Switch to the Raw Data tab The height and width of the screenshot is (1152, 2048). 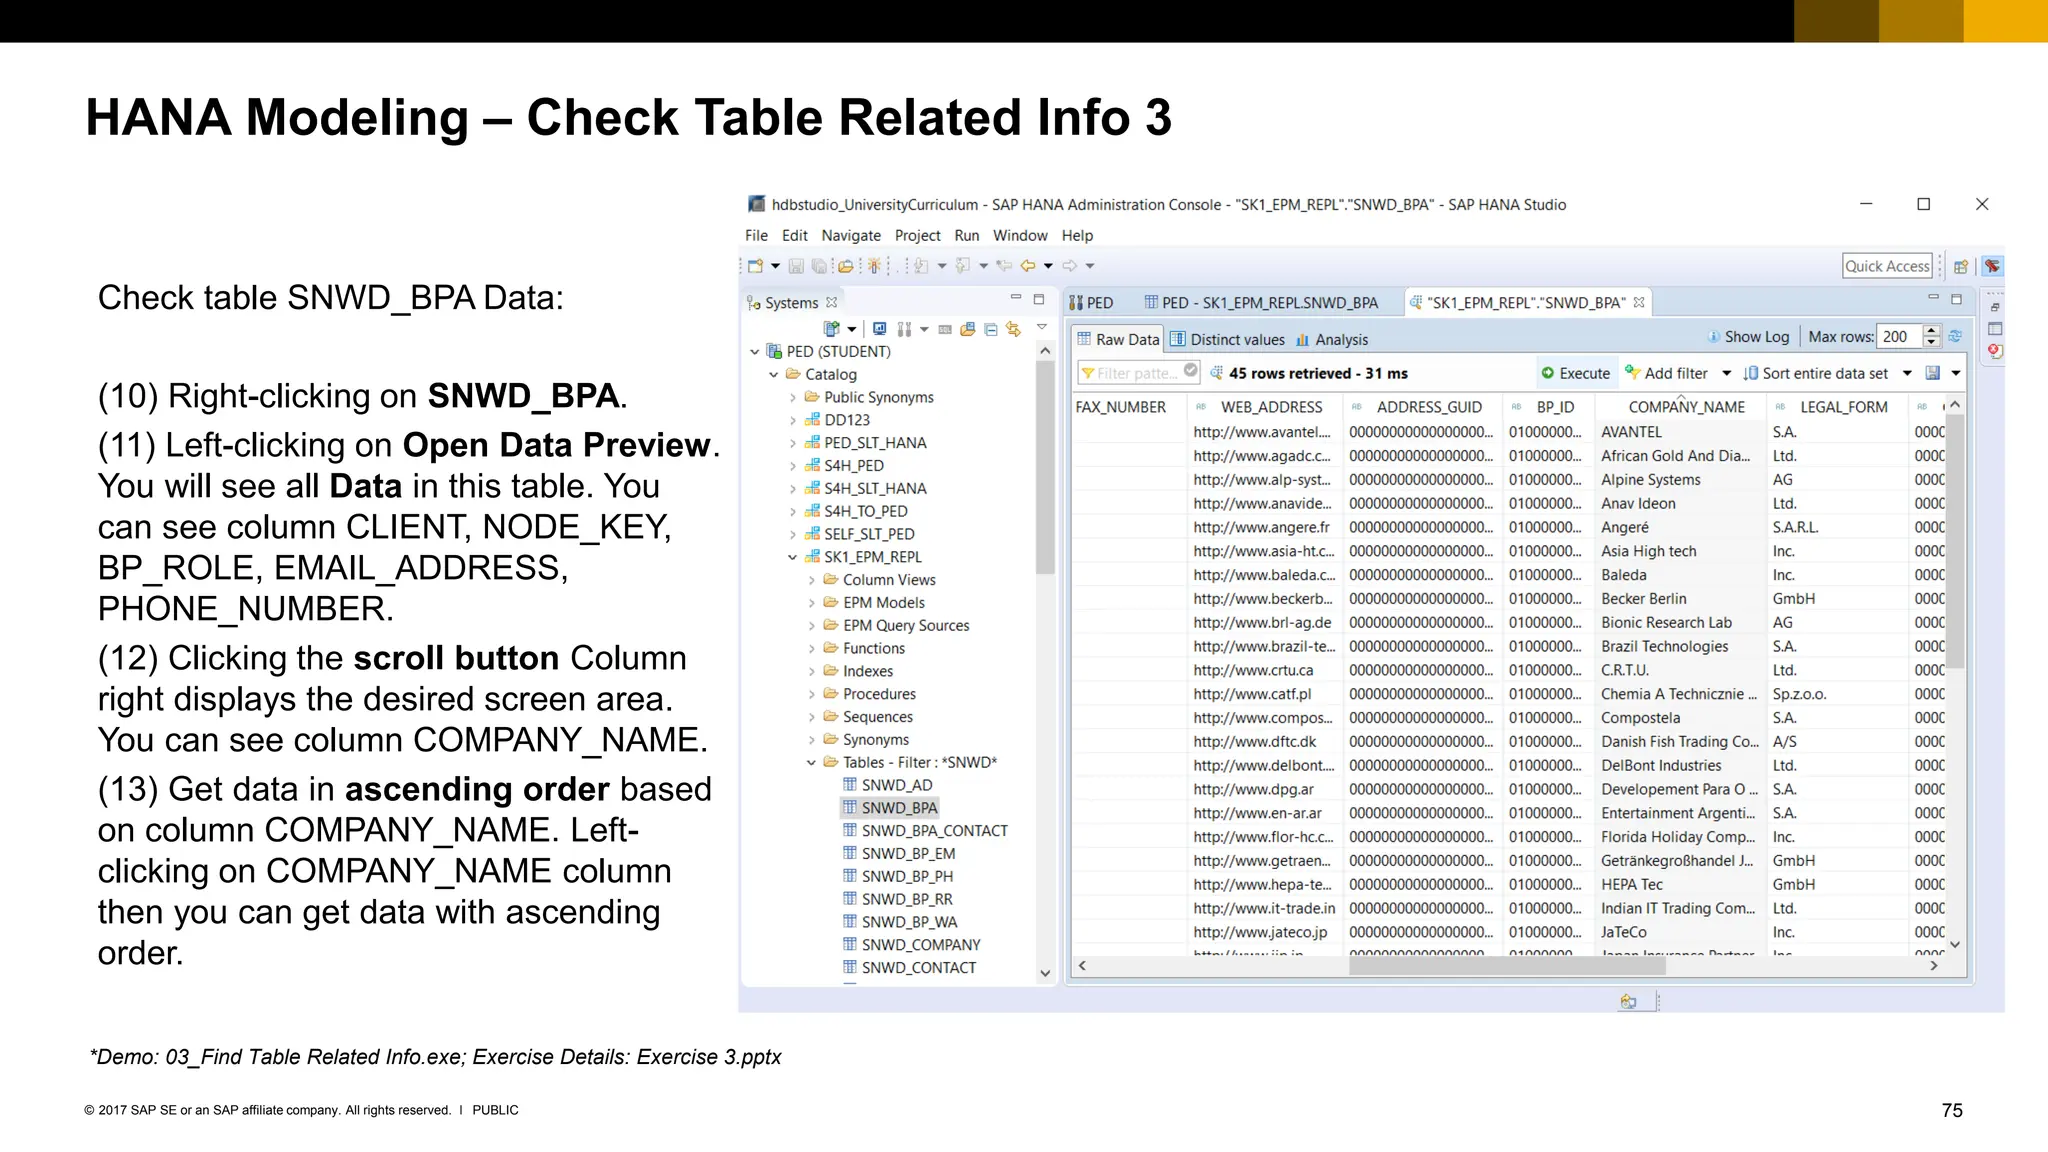[x=1118, y=339]
